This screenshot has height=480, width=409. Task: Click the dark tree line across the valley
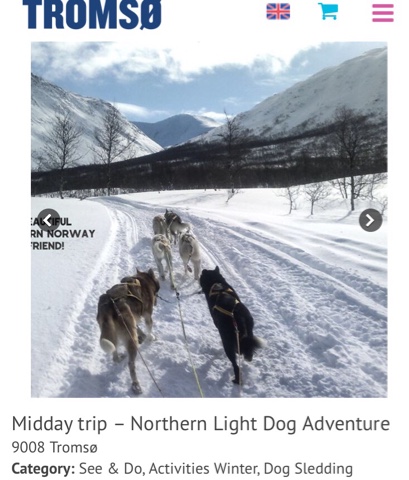tap(209, 170)
